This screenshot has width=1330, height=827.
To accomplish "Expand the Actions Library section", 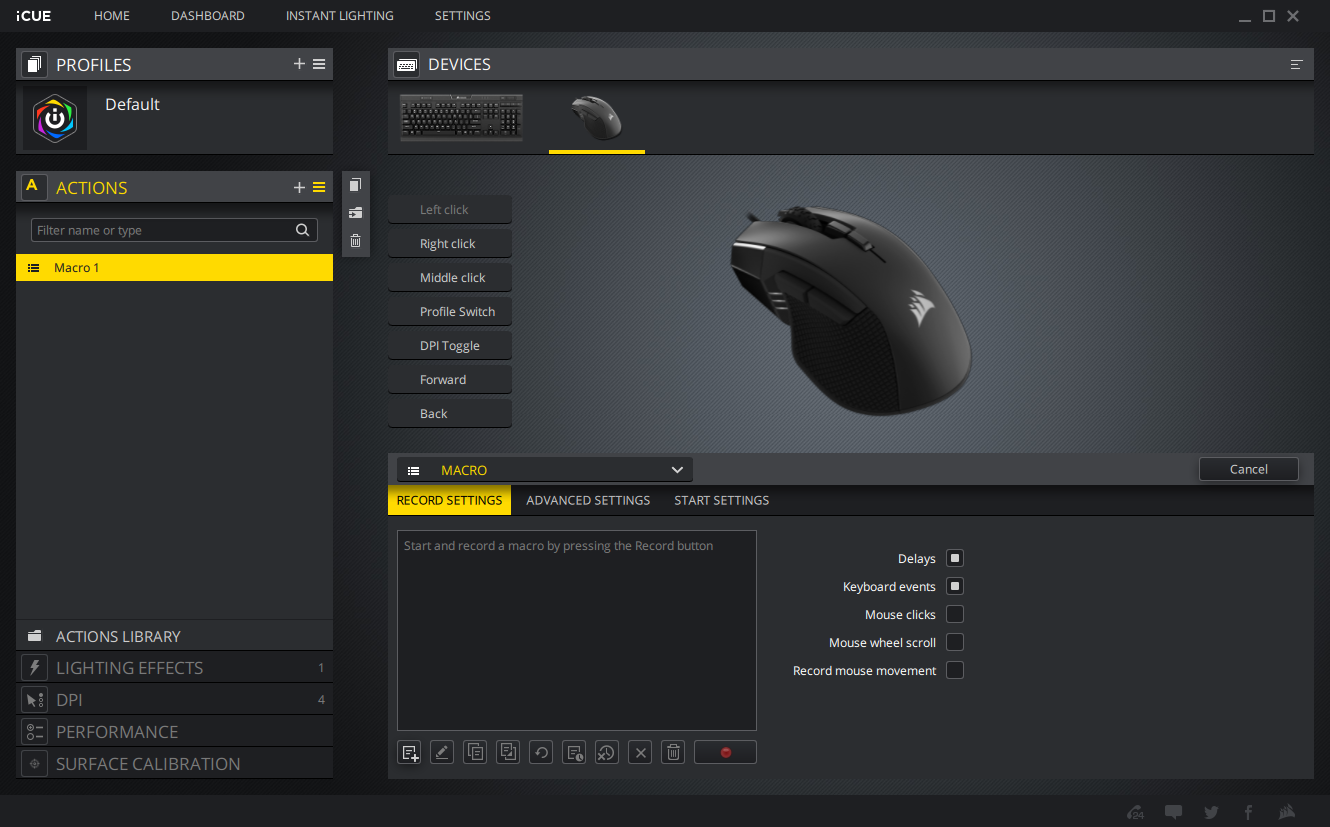I will [x=174, y=636].
